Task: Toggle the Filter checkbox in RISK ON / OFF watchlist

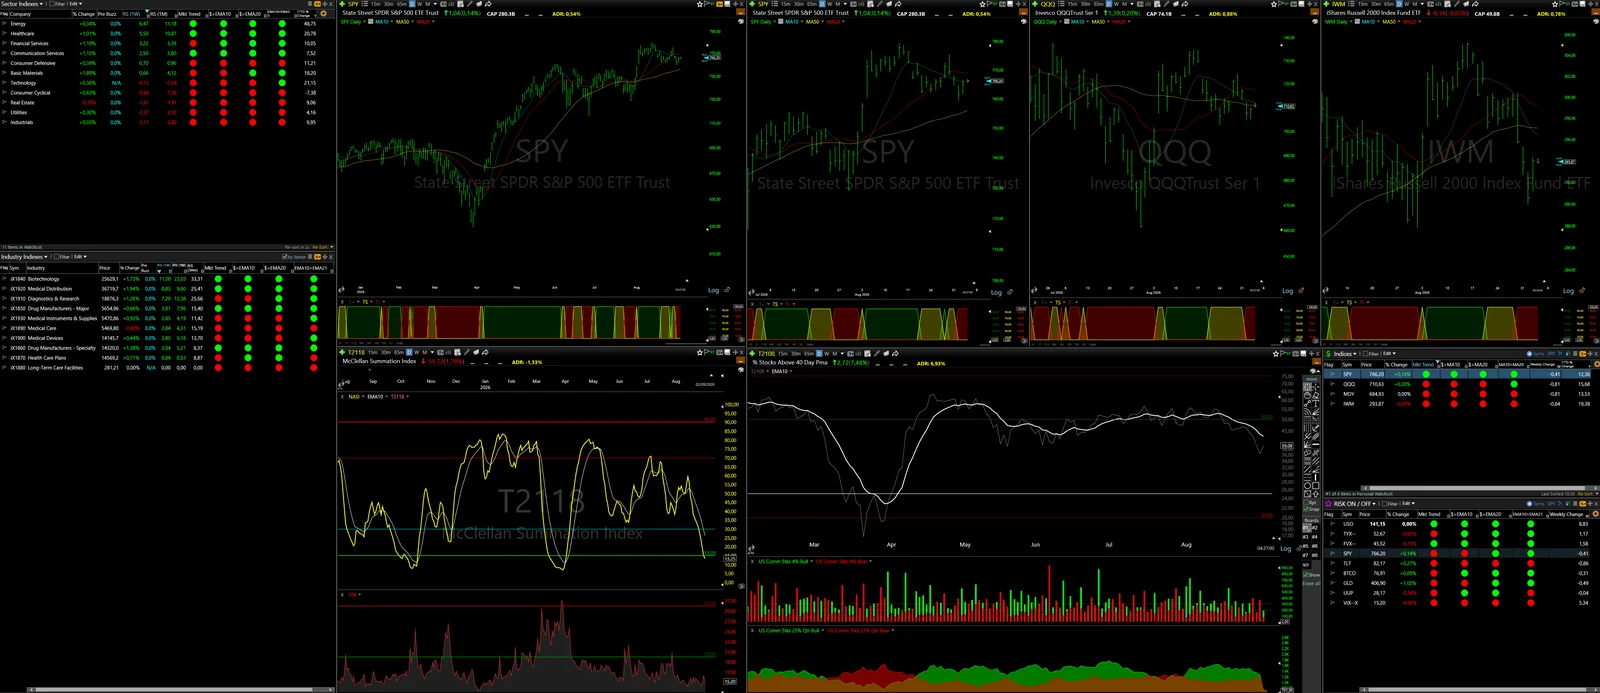Action: (x=1385, y=503)
